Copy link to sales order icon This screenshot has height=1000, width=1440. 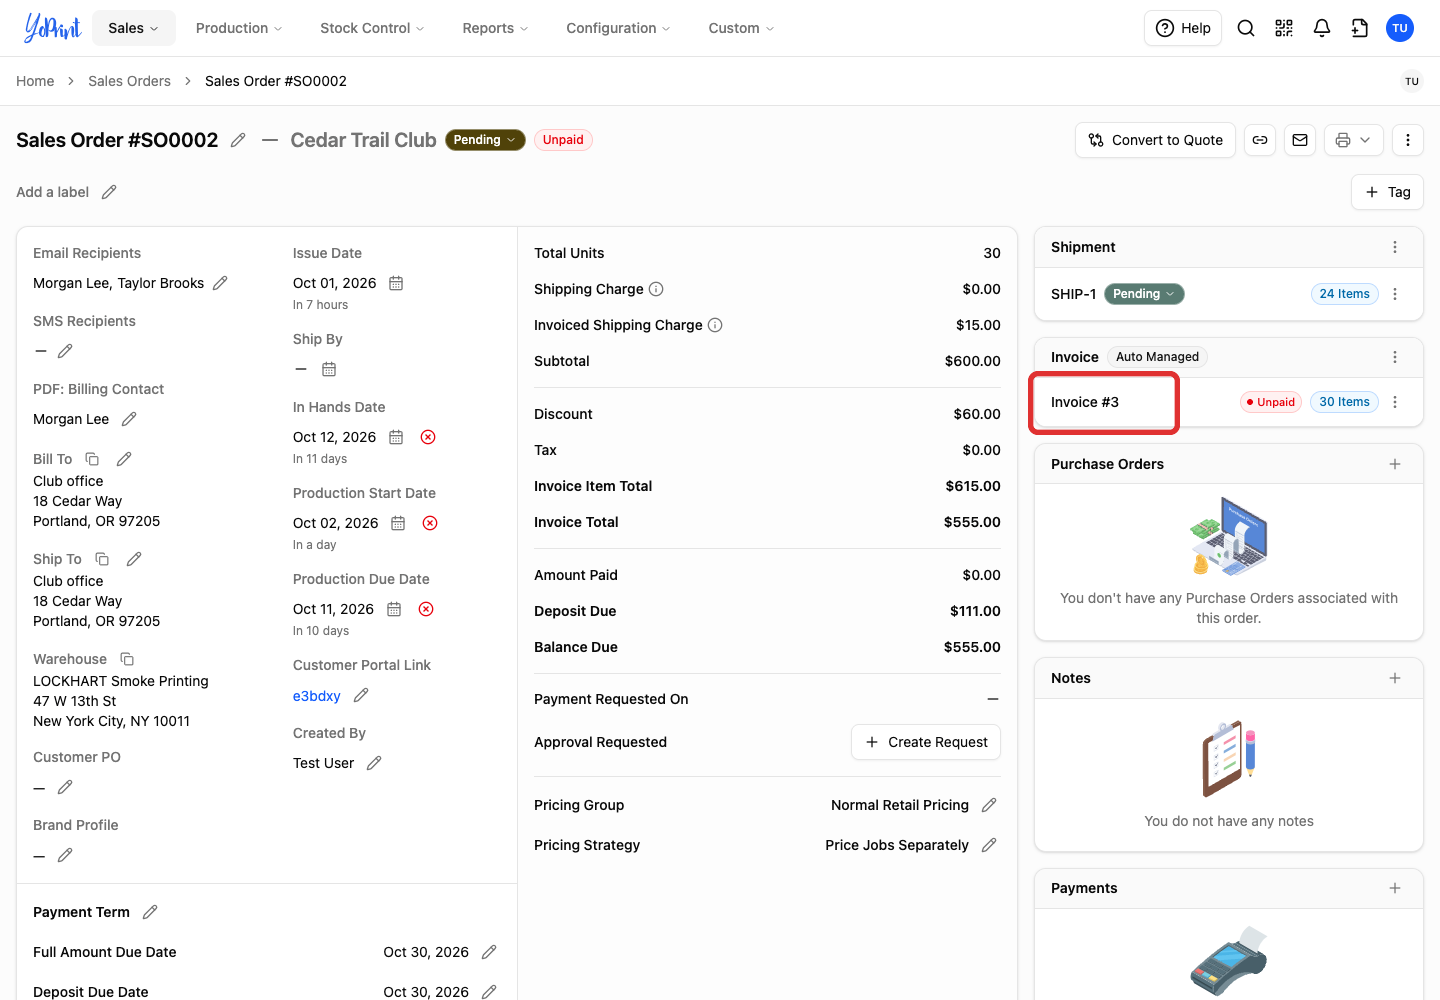coord(1260,140)
